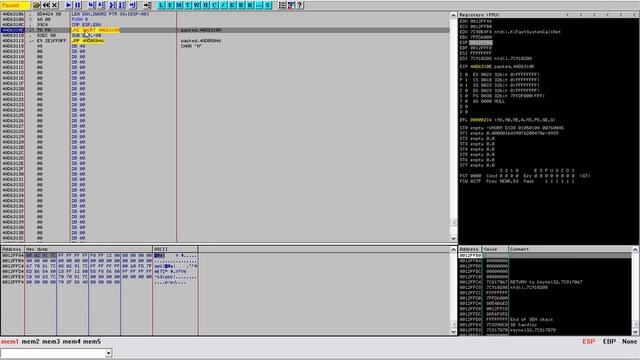
Task: Click the ASCII column header in dump
Action: (175, 249)
